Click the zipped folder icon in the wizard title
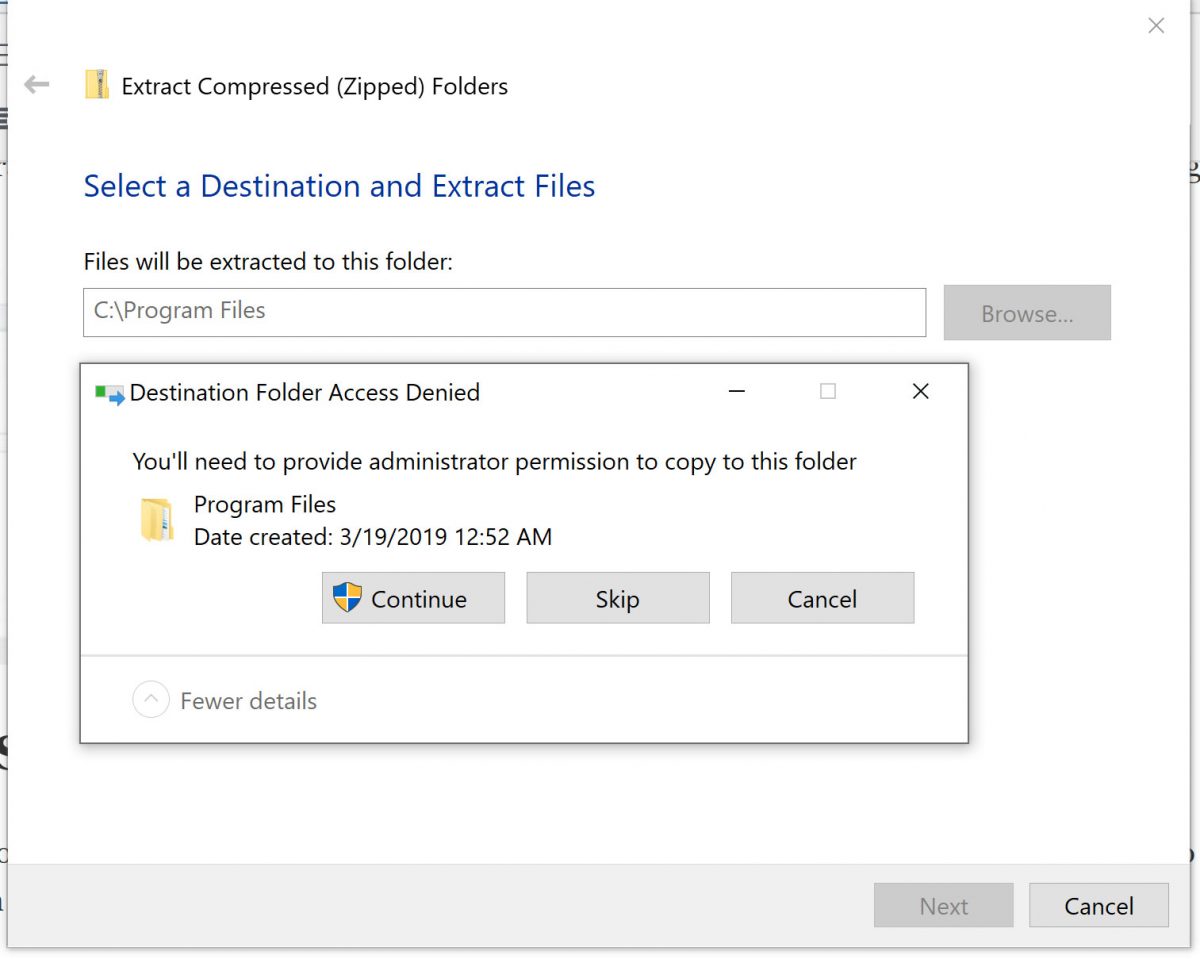This screenshot has width=1200, height=959. click(x=97, y=85)
